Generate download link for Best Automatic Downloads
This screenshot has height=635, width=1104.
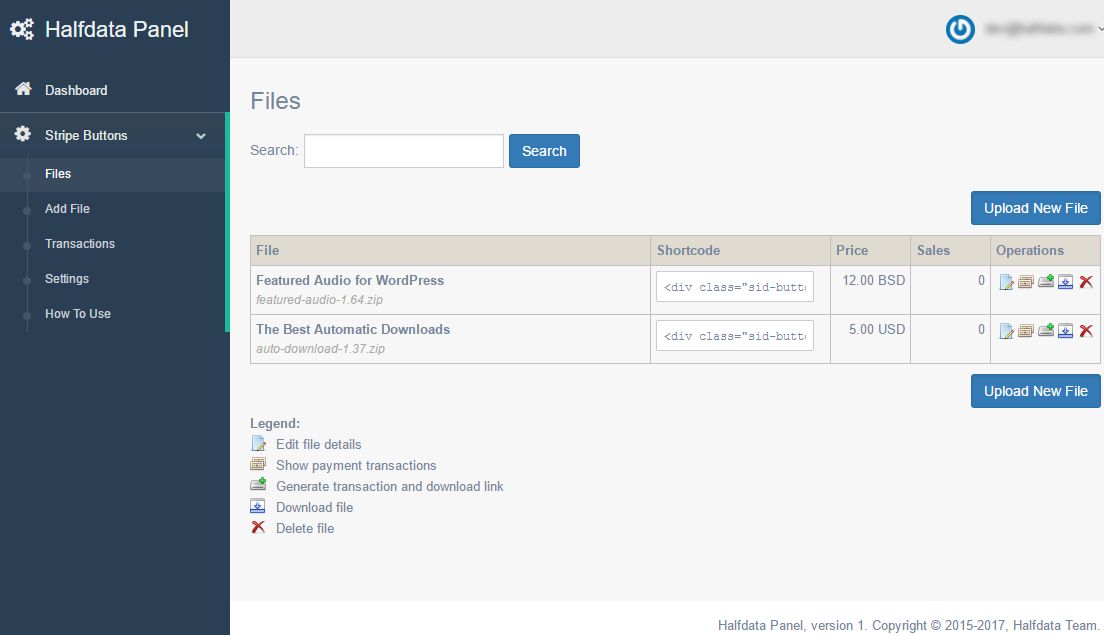click(x=1046, y=331)
